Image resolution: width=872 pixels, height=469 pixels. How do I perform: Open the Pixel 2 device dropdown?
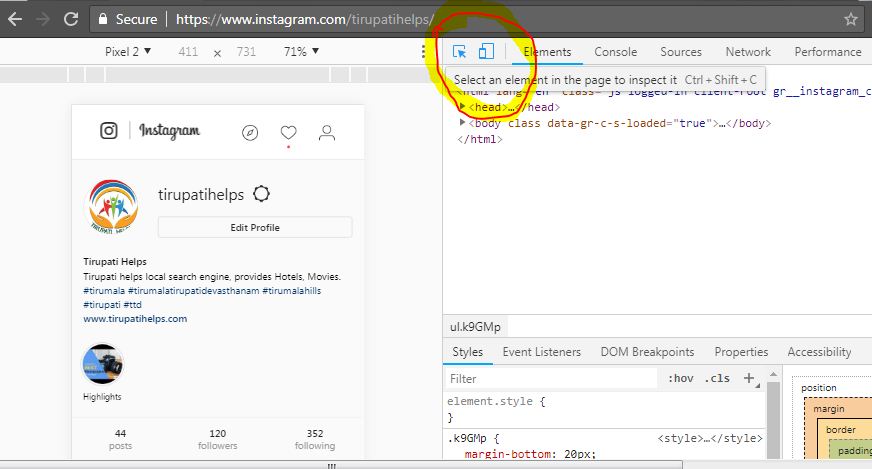point(128,52)
